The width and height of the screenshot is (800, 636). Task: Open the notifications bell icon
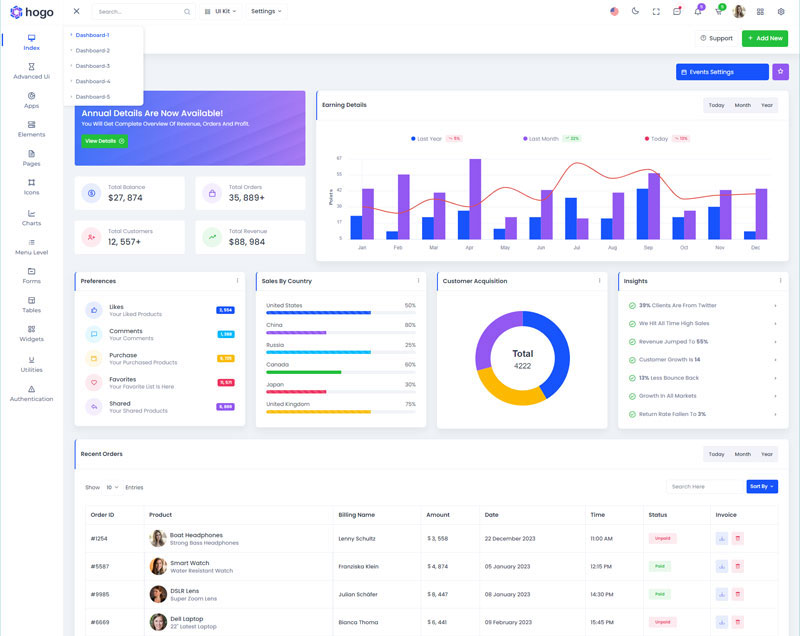697,12
